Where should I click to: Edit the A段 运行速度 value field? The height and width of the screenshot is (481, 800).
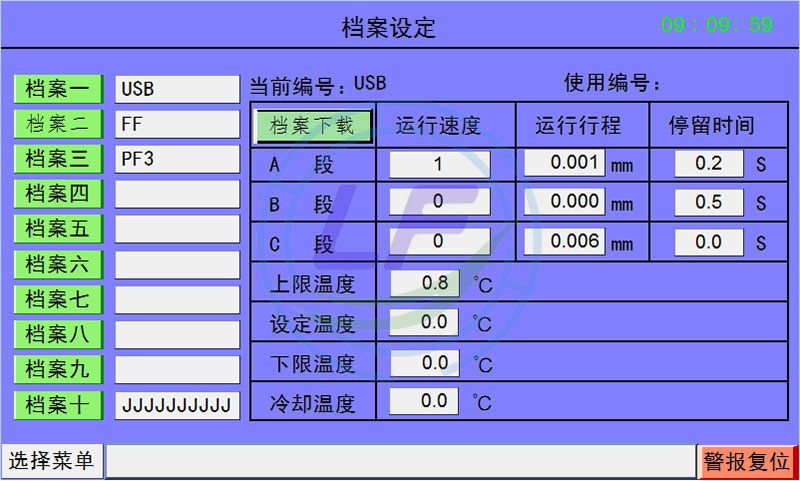point(439,164)
